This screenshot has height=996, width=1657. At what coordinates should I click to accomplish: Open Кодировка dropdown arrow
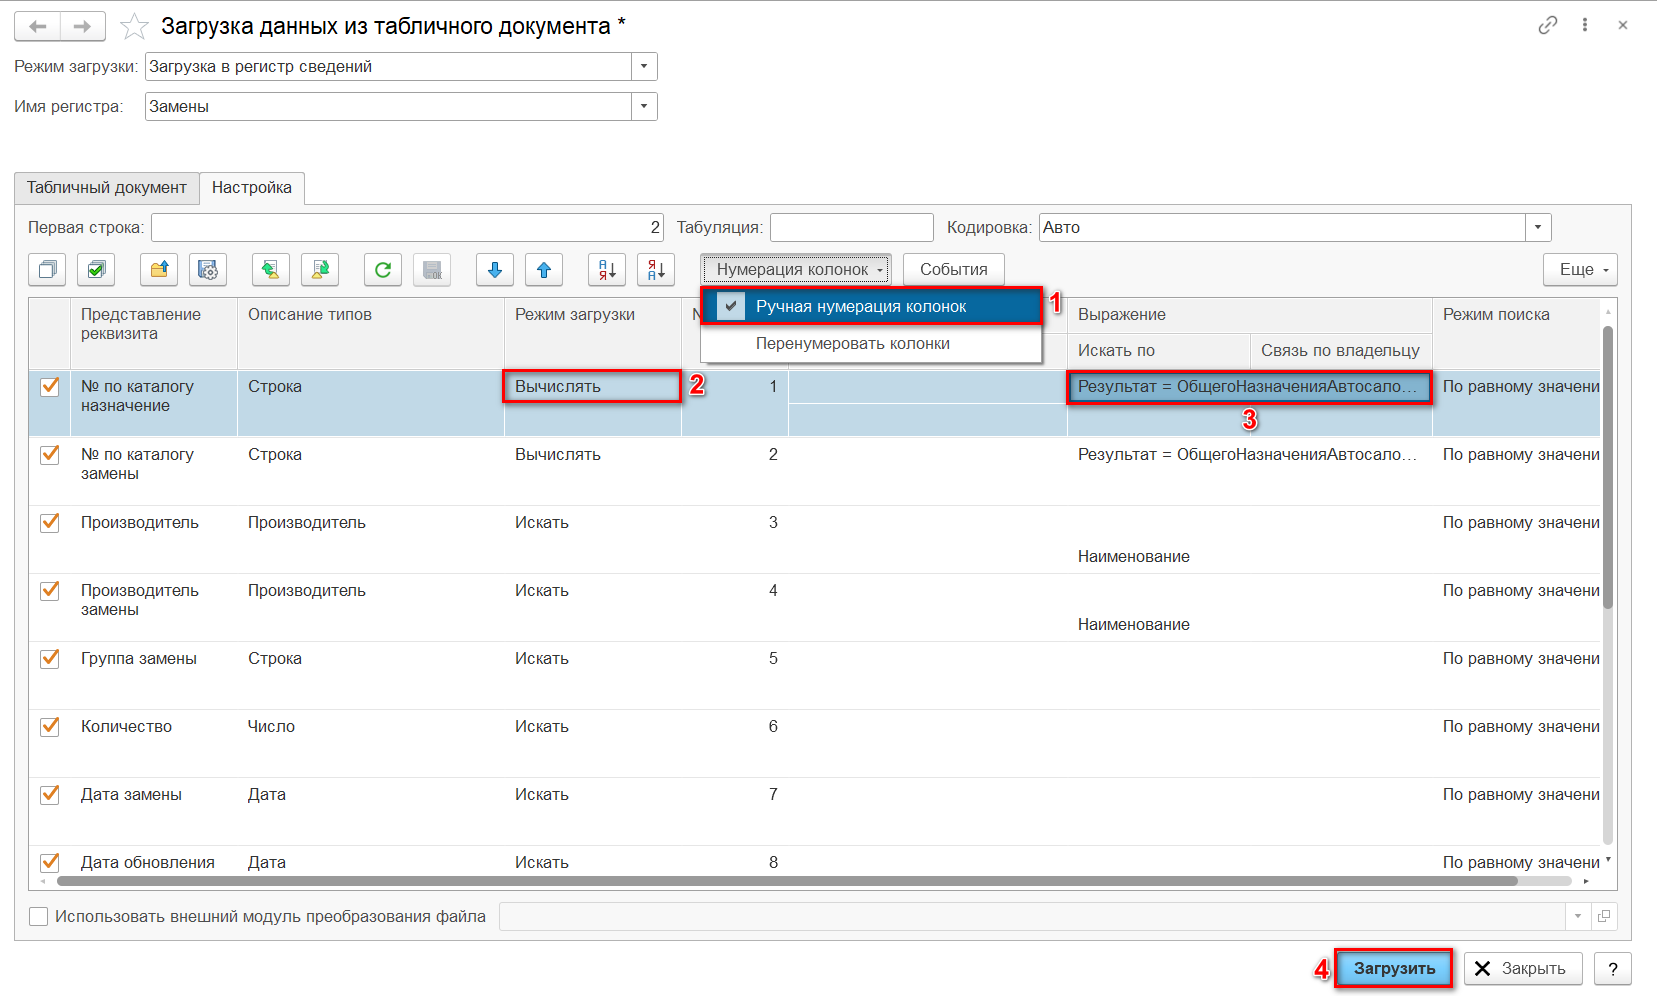click(1538, 228)
